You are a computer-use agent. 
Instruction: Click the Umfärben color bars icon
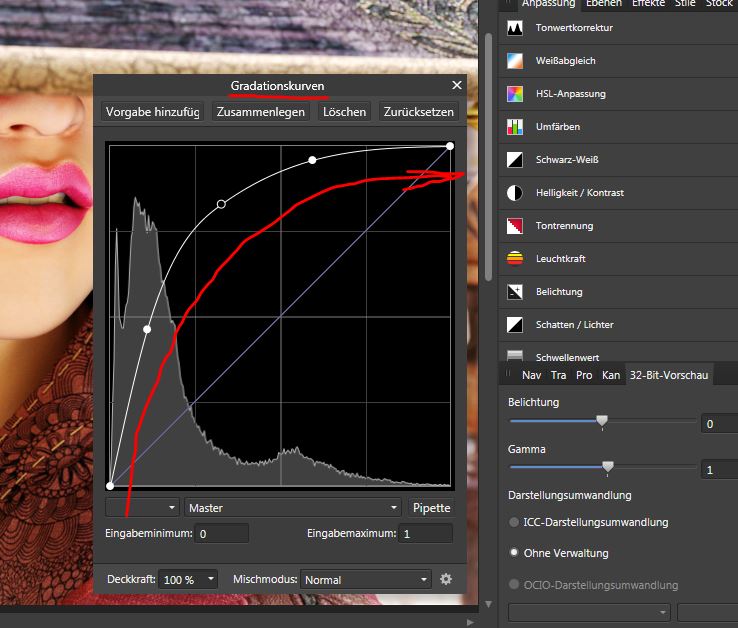pos(515,127)
